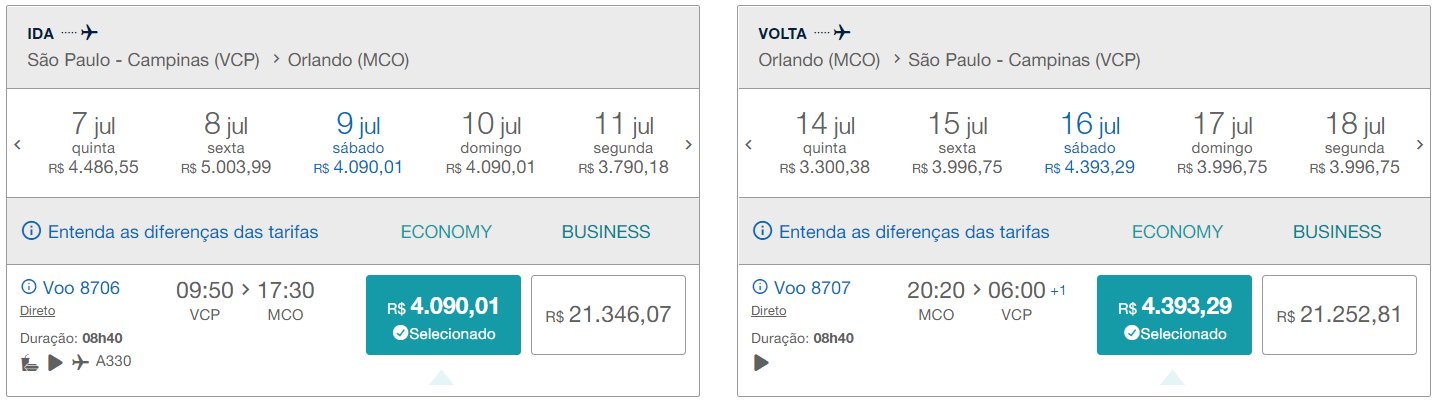The image size is (1438, 403).
Task: Click the play icon under flight 8707 duration
Action: click(761, 362)
